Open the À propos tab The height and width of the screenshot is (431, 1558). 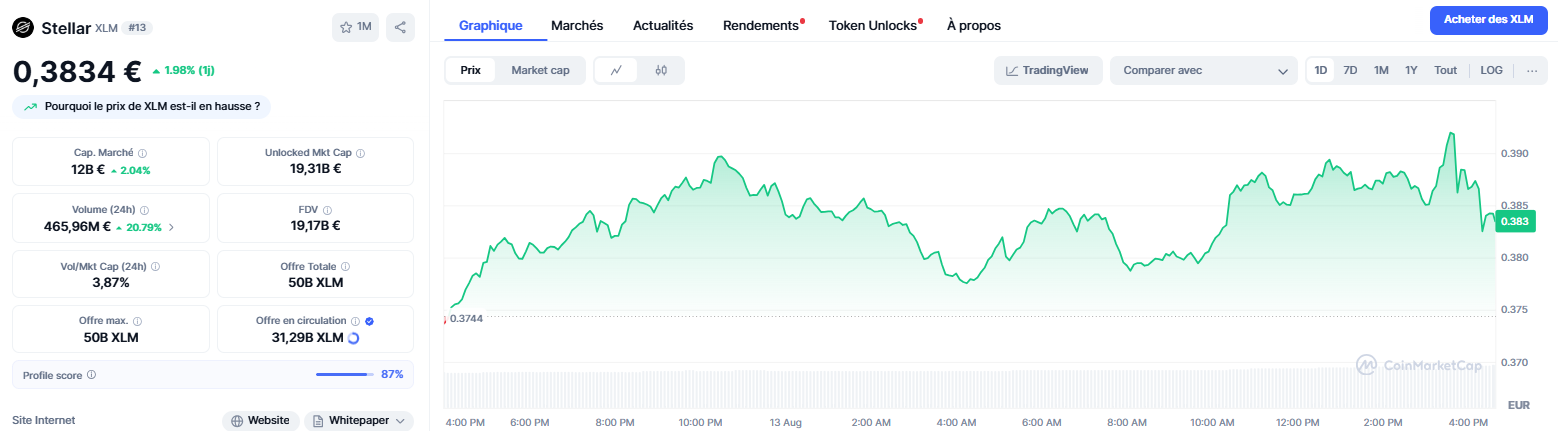[974, 25]
